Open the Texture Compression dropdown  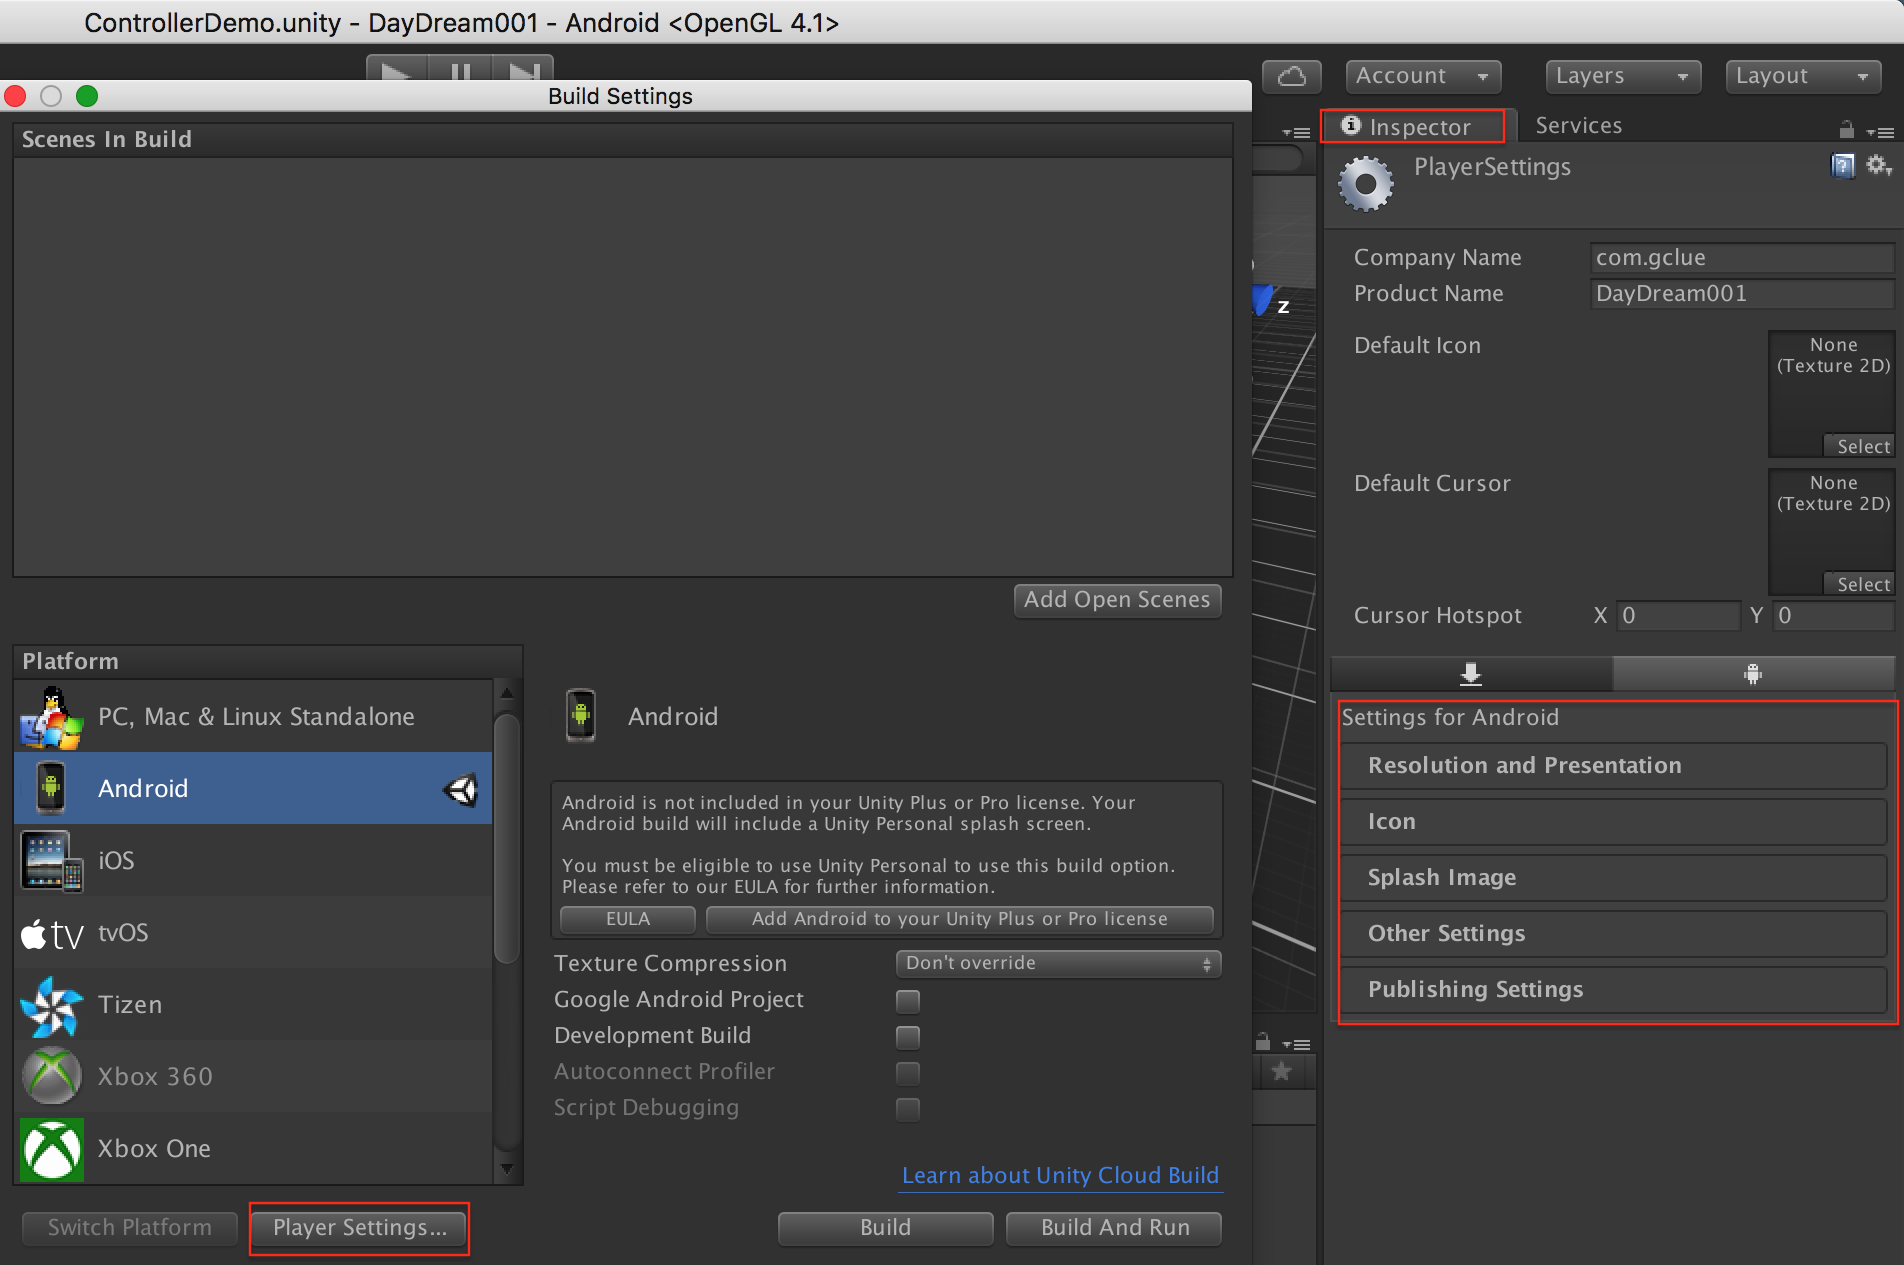(1058, 964)
